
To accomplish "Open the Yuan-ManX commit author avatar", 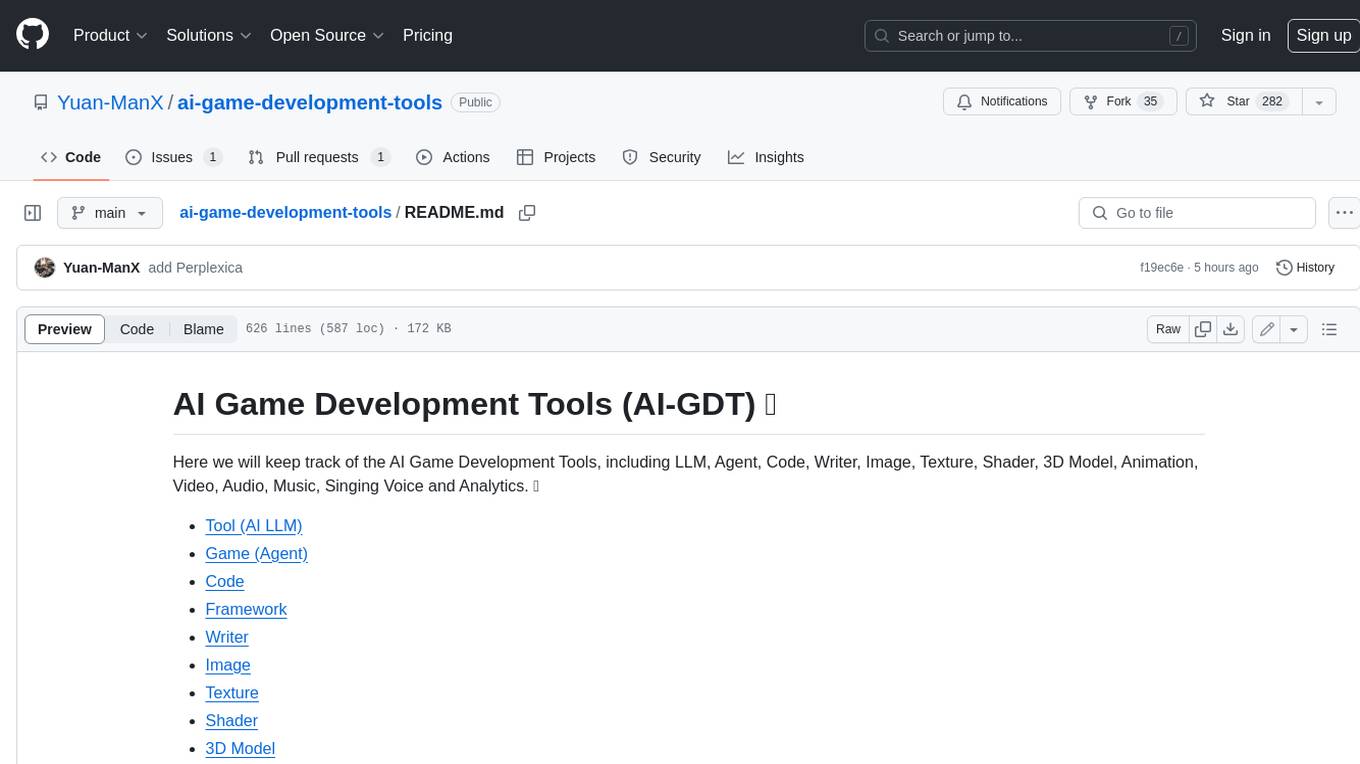I will click(44, 268).
